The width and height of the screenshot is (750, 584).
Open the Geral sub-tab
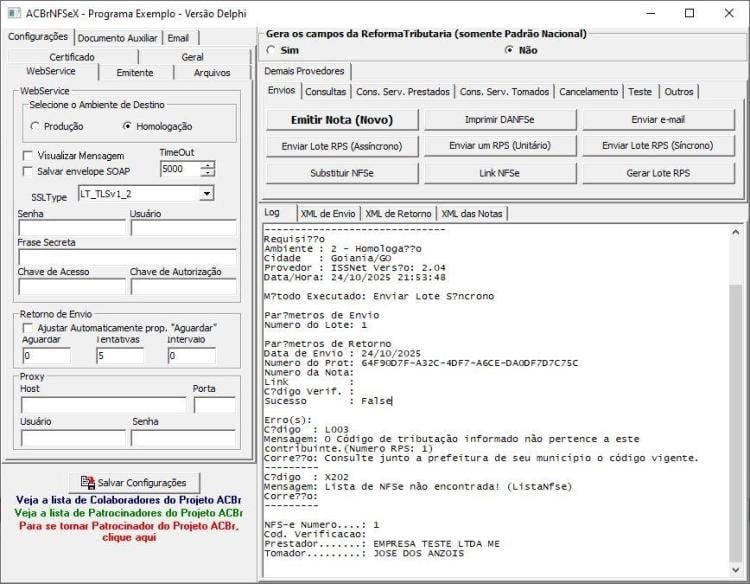[192, 57]
